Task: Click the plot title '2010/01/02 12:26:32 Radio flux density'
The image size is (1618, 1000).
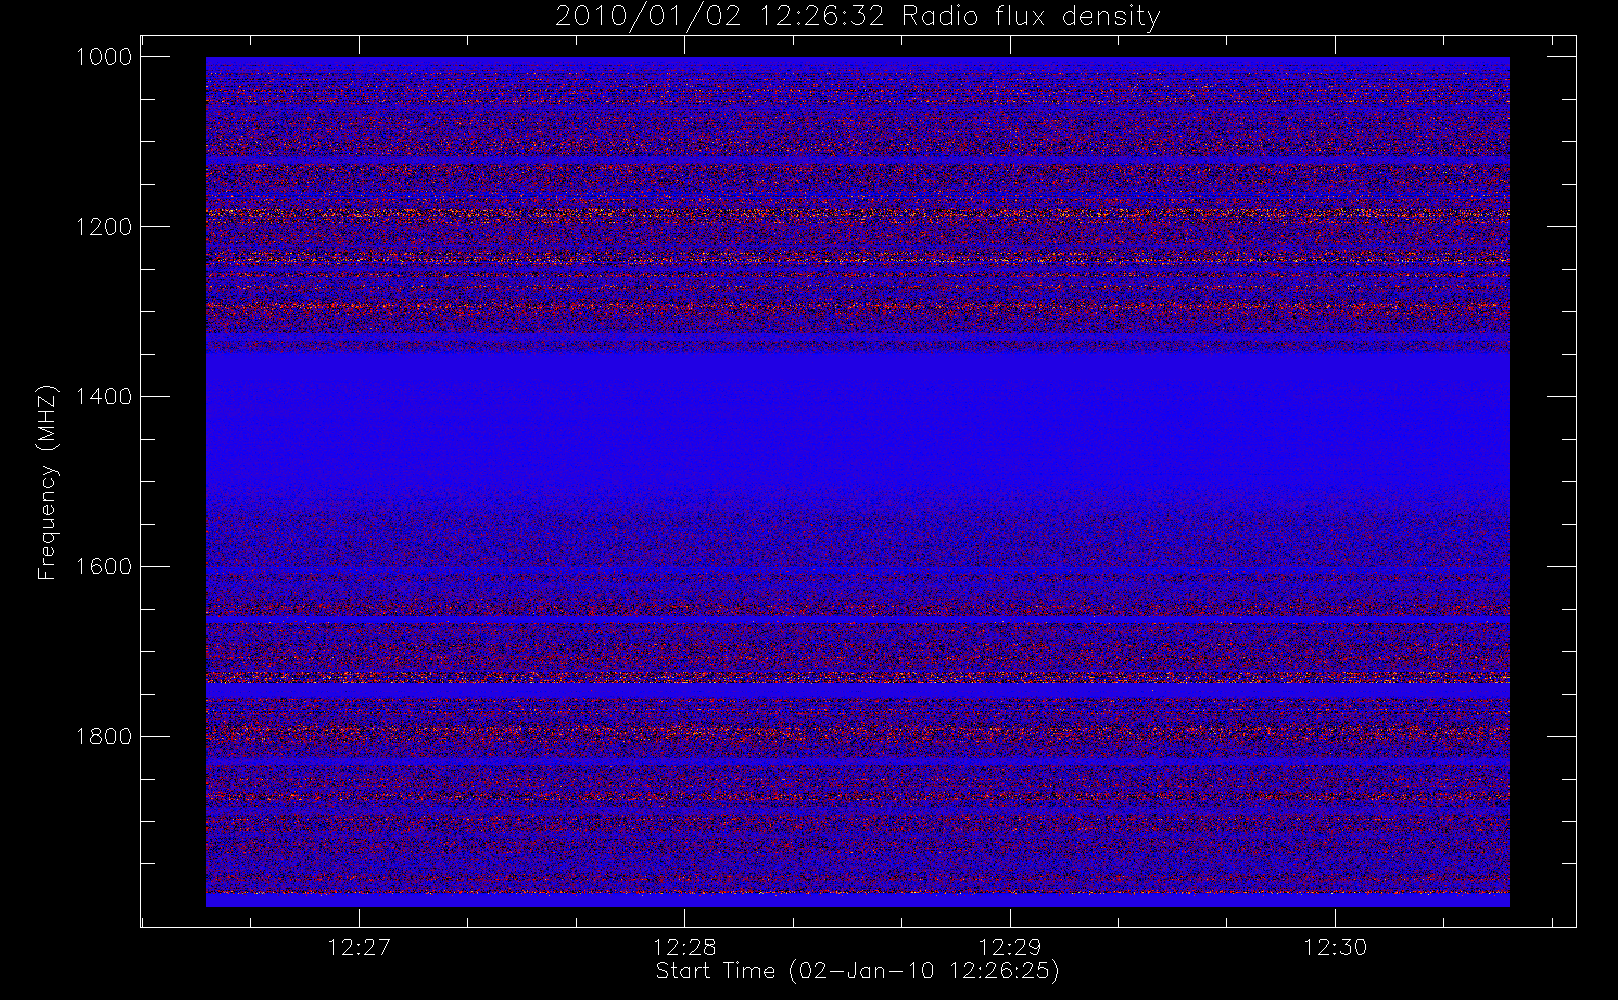Action: [857, 16]
